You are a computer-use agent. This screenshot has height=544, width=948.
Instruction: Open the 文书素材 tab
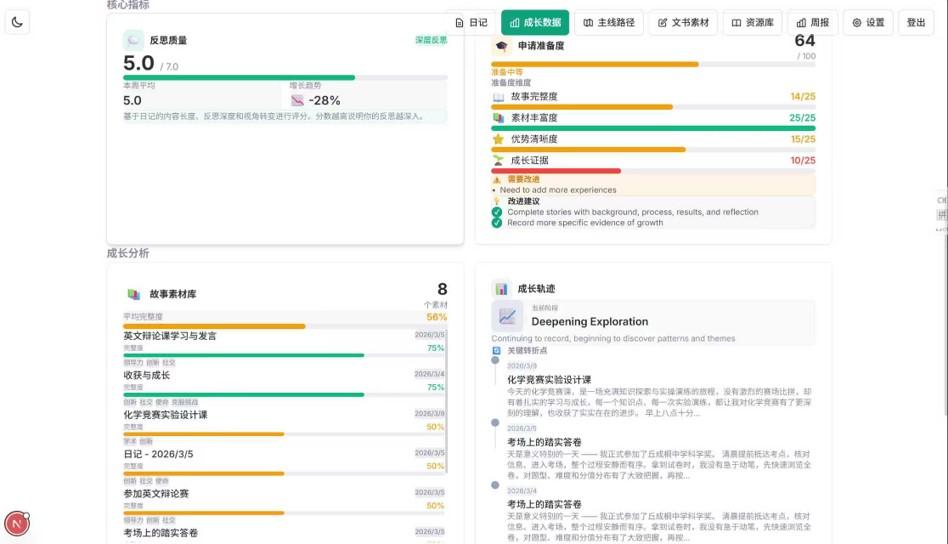[683, 22]
